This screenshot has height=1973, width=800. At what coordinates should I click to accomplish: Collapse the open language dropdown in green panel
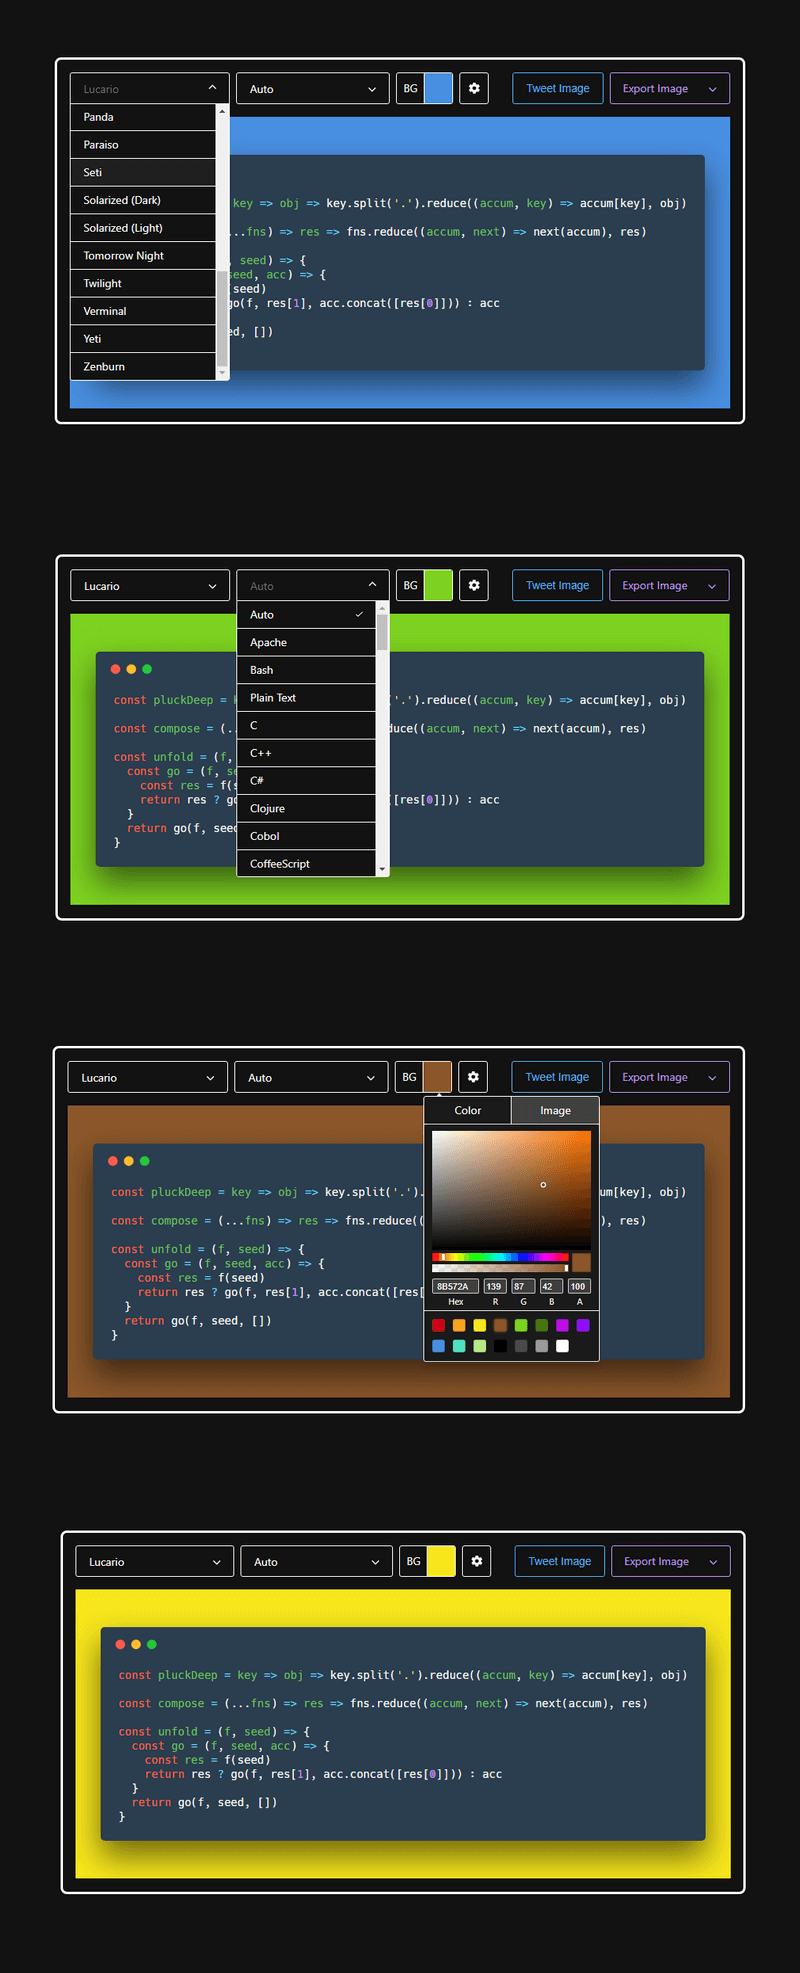313,585
